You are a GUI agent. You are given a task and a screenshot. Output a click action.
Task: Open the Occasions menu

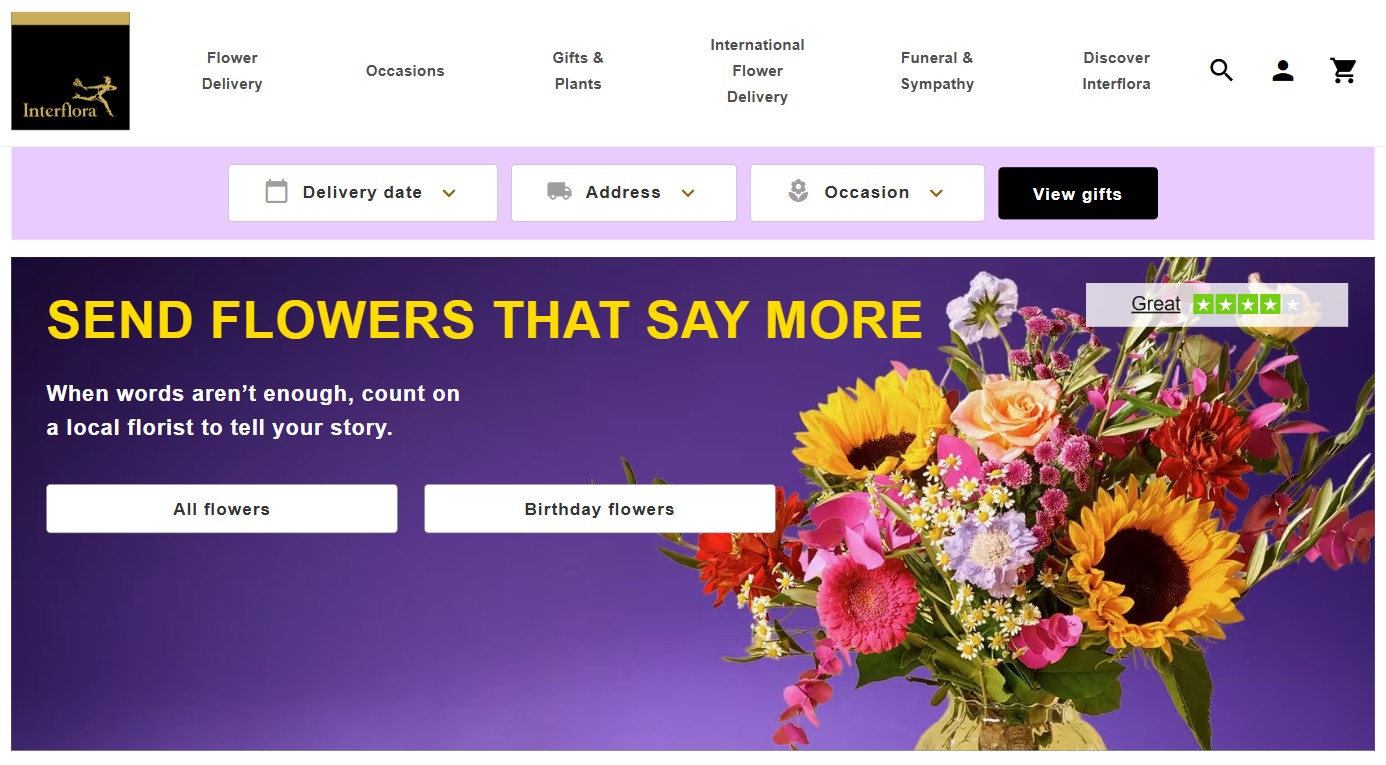tap(405, 71)
